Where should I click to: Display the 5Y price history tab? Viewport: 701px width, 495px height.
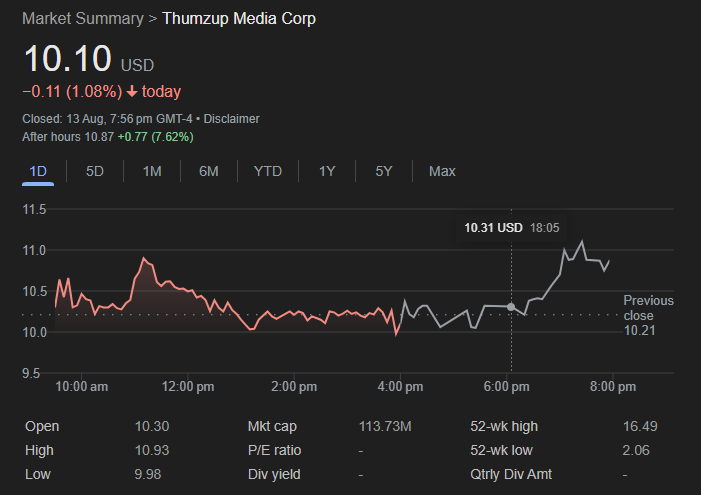[x=384, y=171]
